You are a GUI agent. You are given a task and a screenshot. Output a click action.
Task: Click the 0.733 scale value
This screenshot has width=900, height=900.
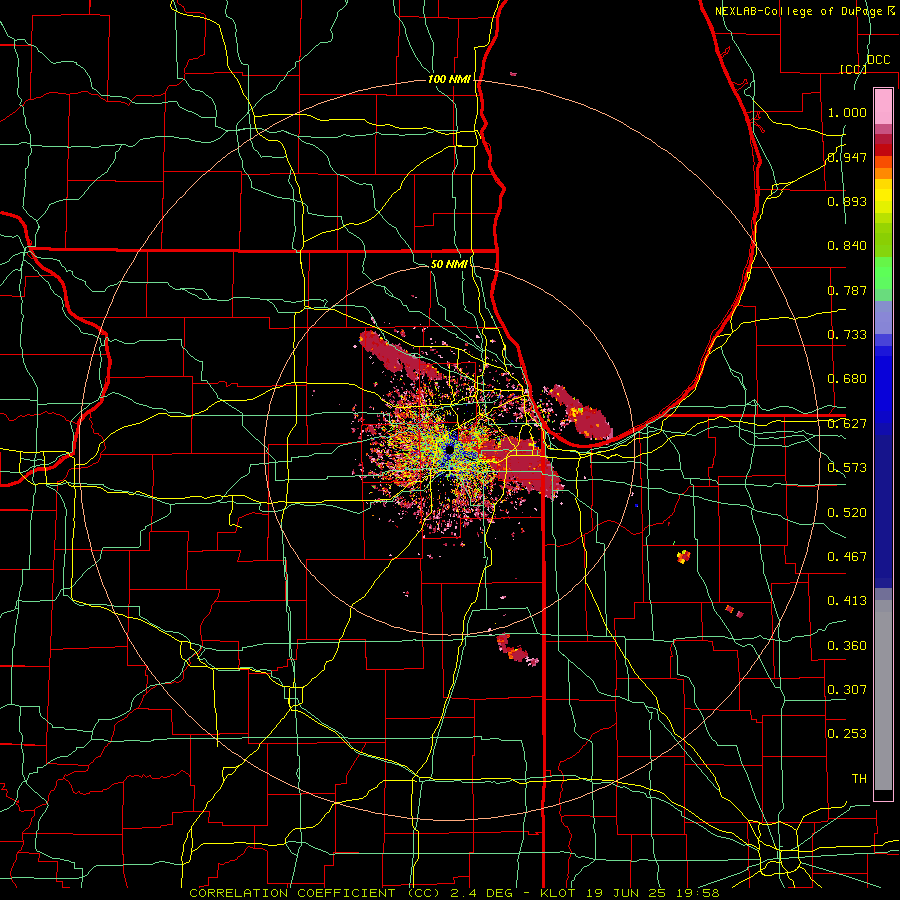click(x=847, y=335)
